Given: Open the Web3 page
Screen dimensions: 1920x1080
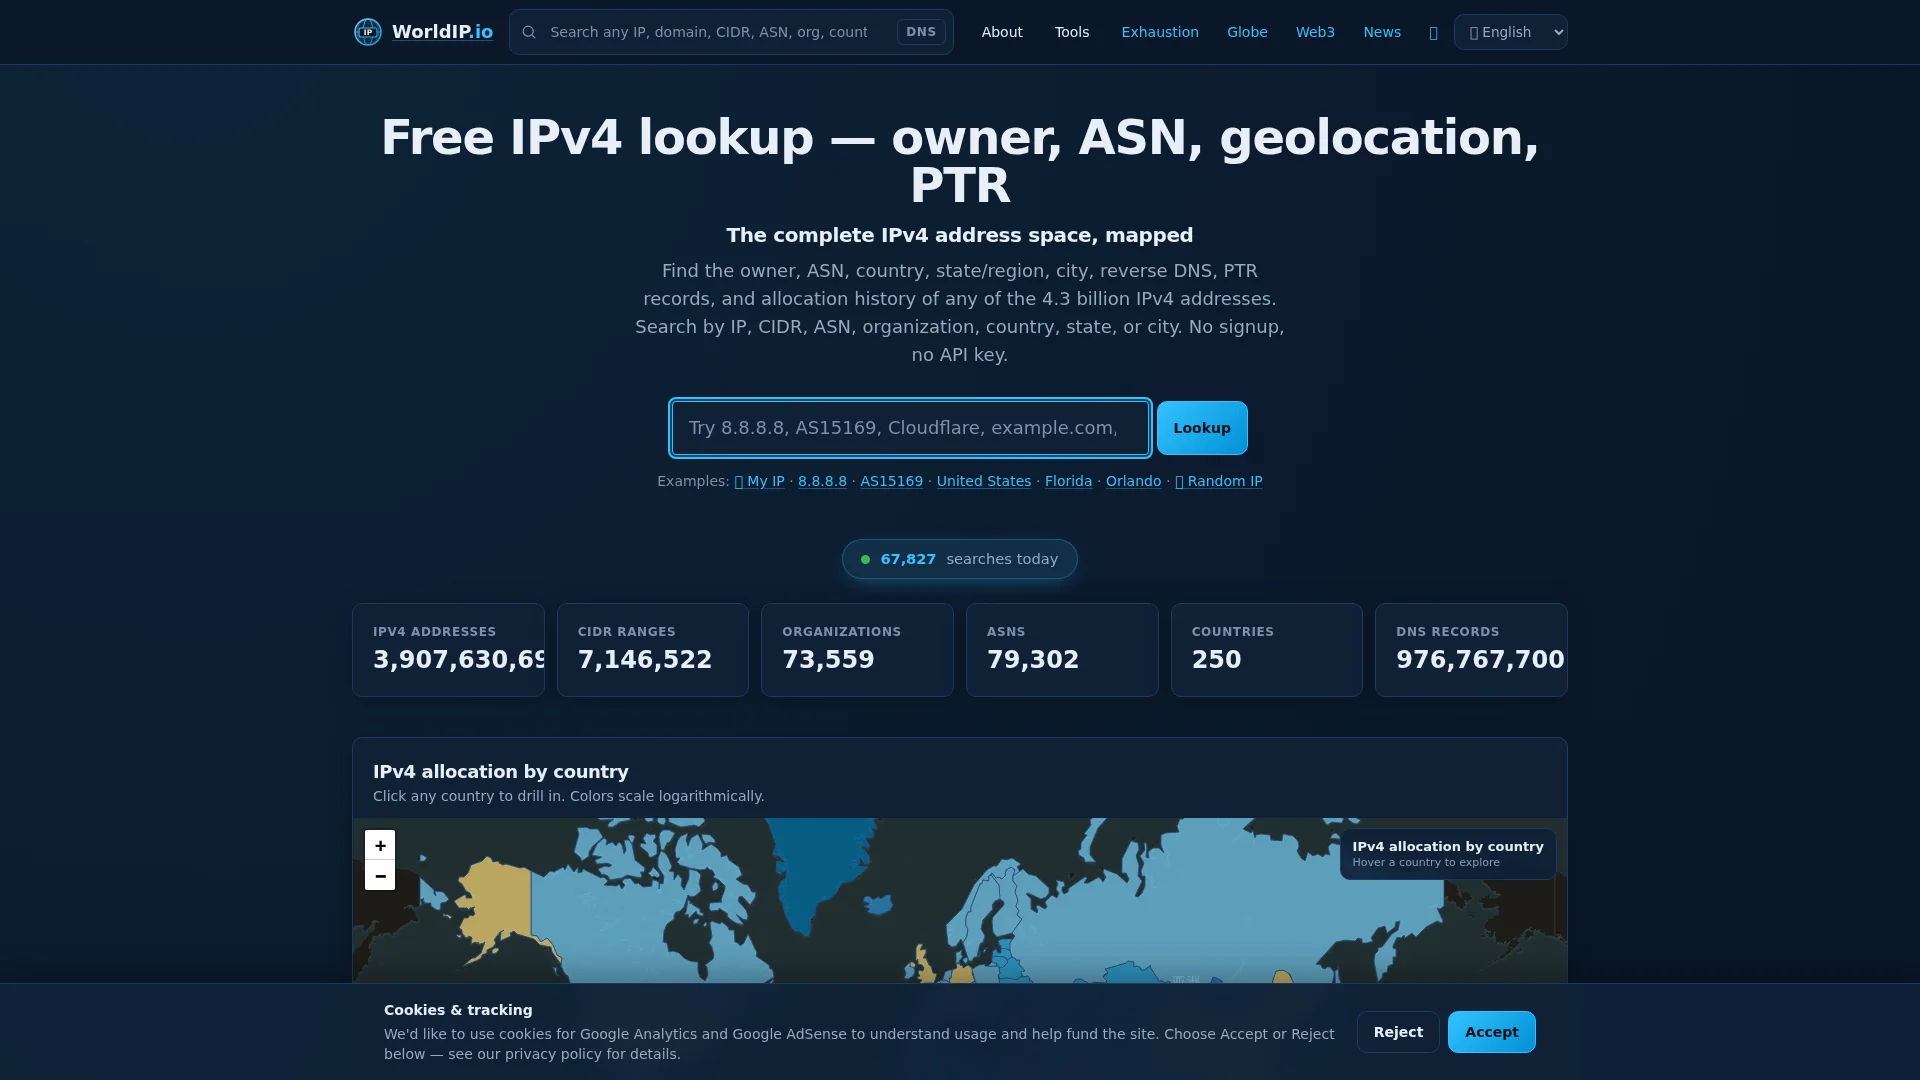Looking at the screenshot, I should 1315,32.
